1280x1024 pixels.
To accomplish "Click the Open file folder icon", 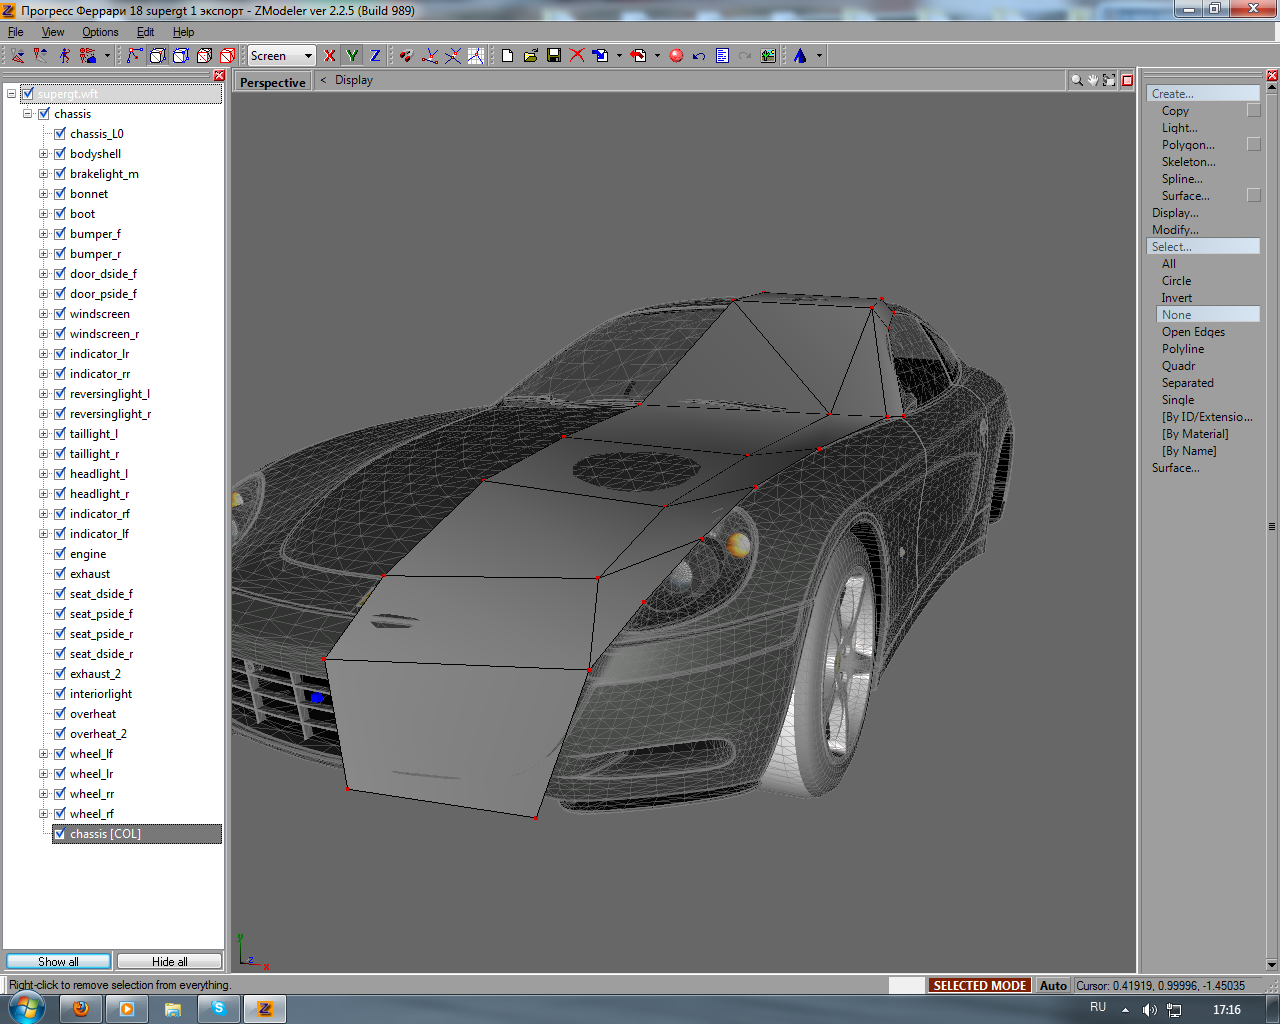I will [x=531, y=56].
